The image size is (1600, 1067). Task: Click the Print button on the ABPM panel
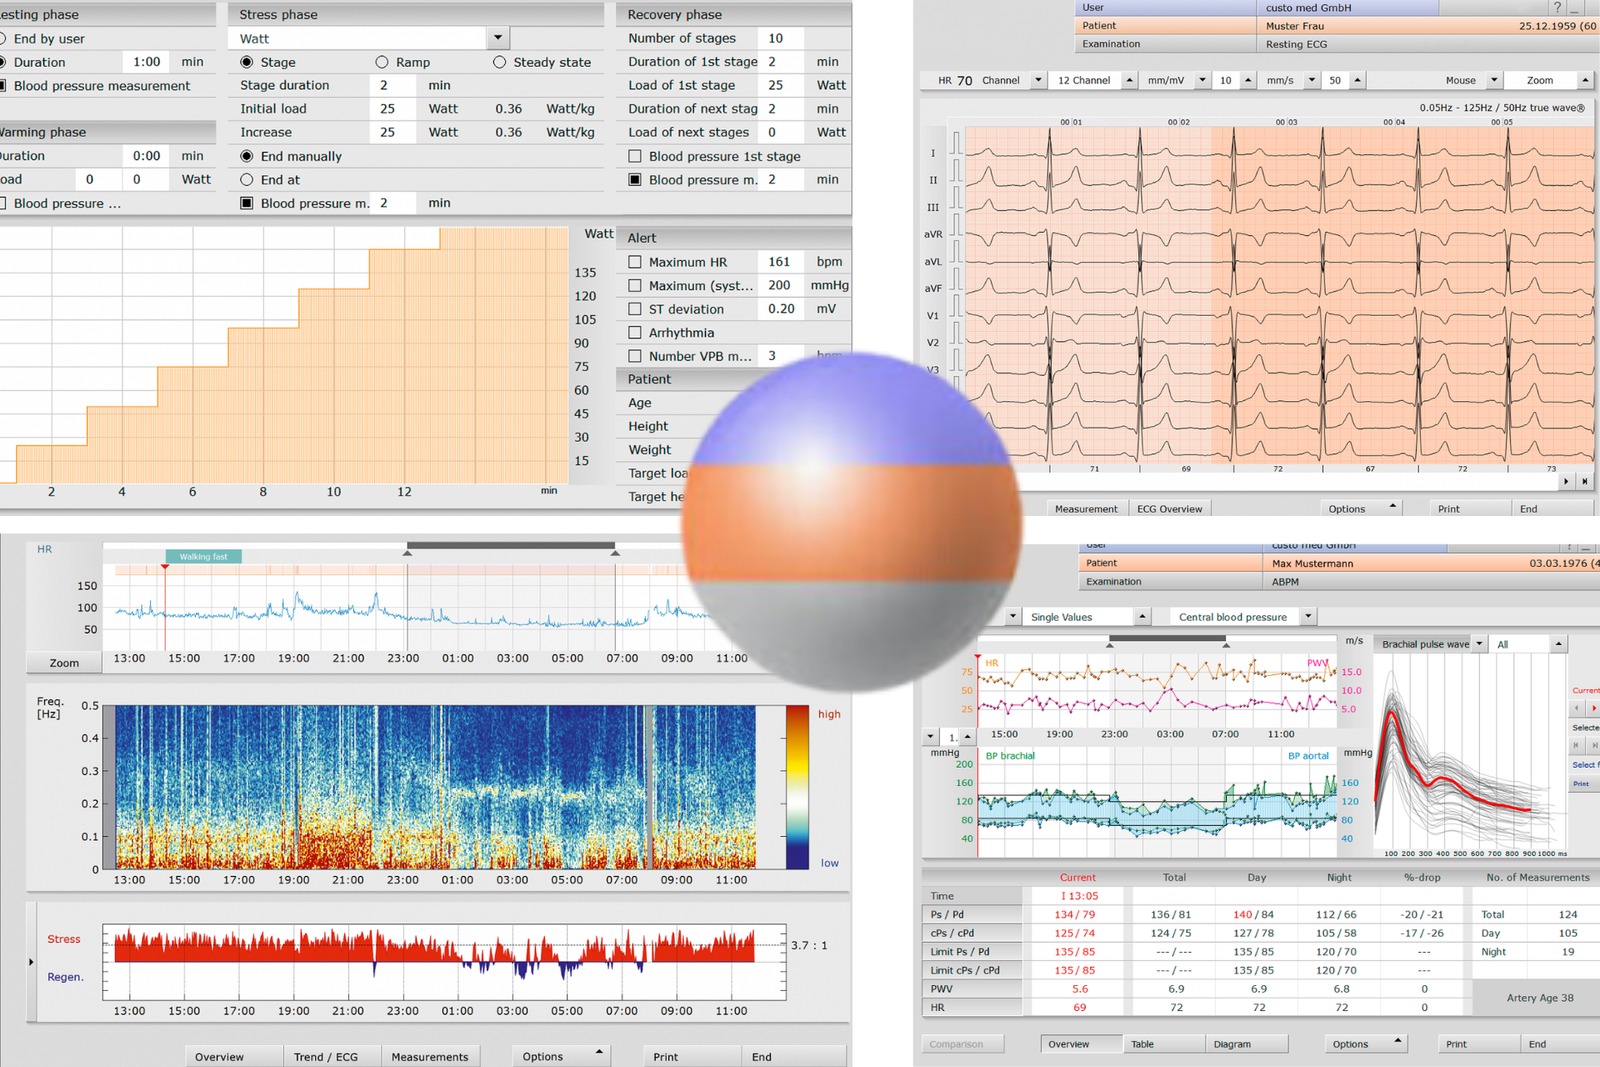1479,1043
